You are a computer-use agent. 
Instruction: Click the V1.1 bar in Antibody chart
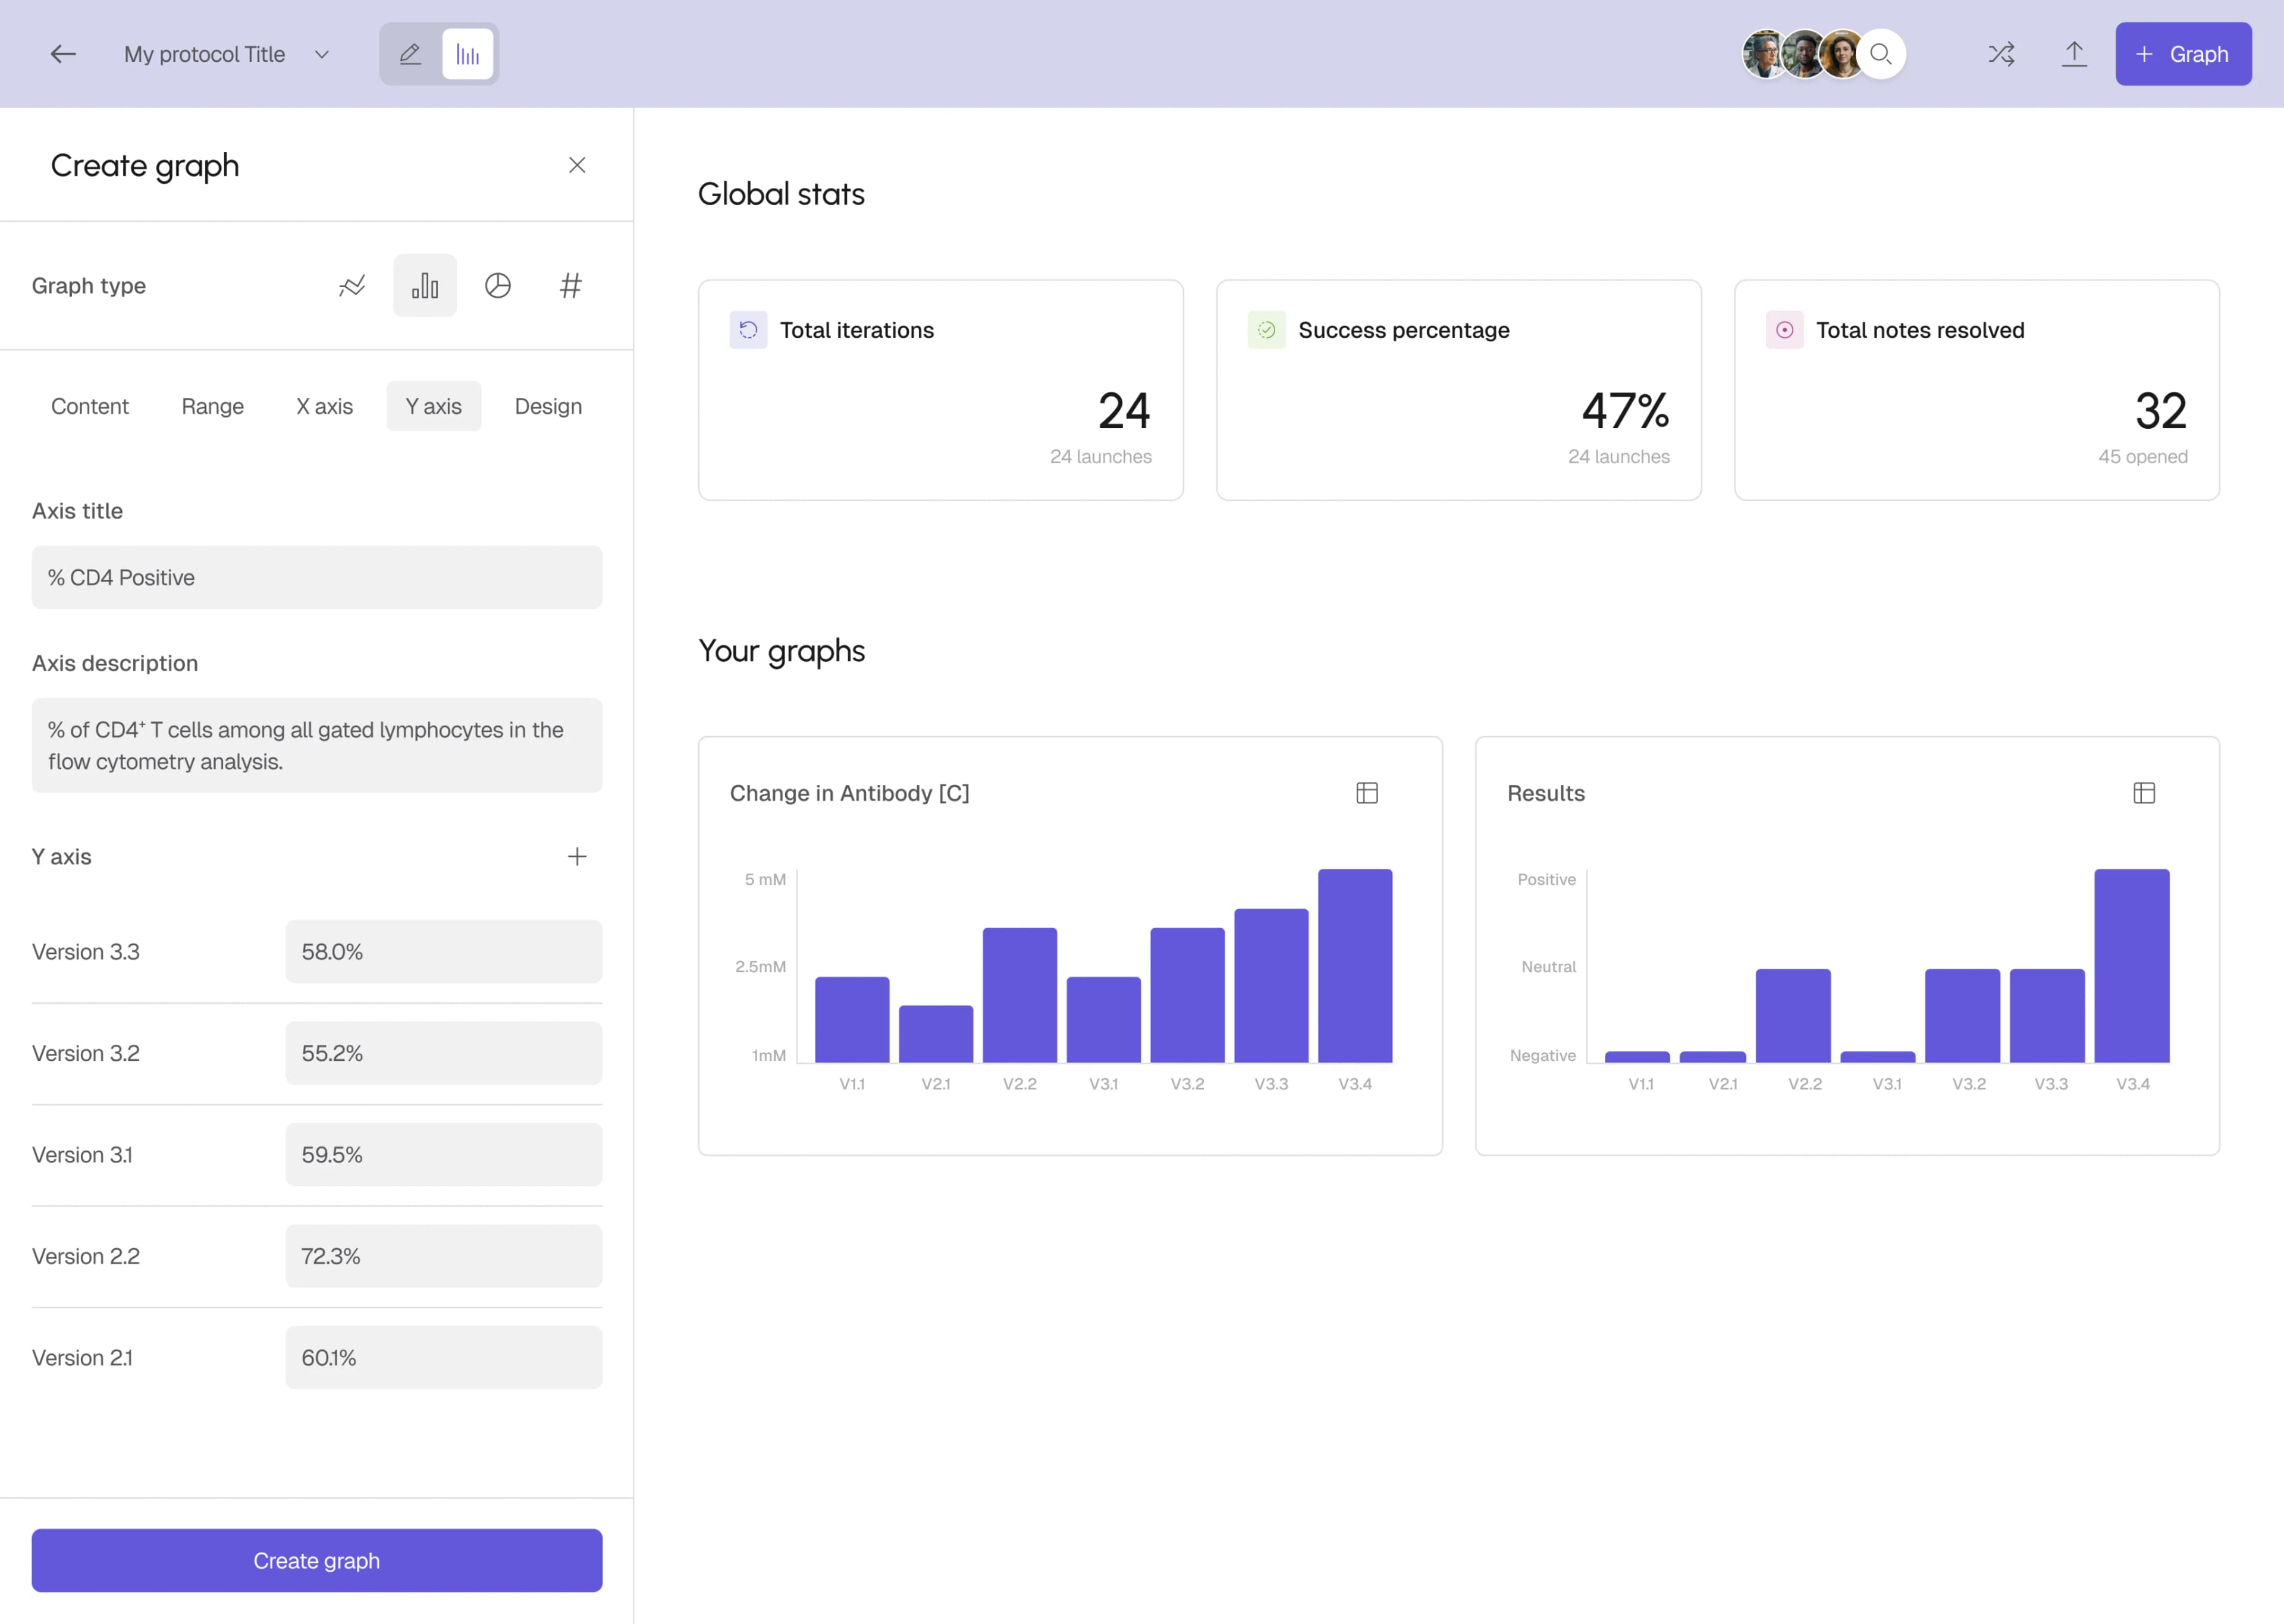[x=852, y=1019]
